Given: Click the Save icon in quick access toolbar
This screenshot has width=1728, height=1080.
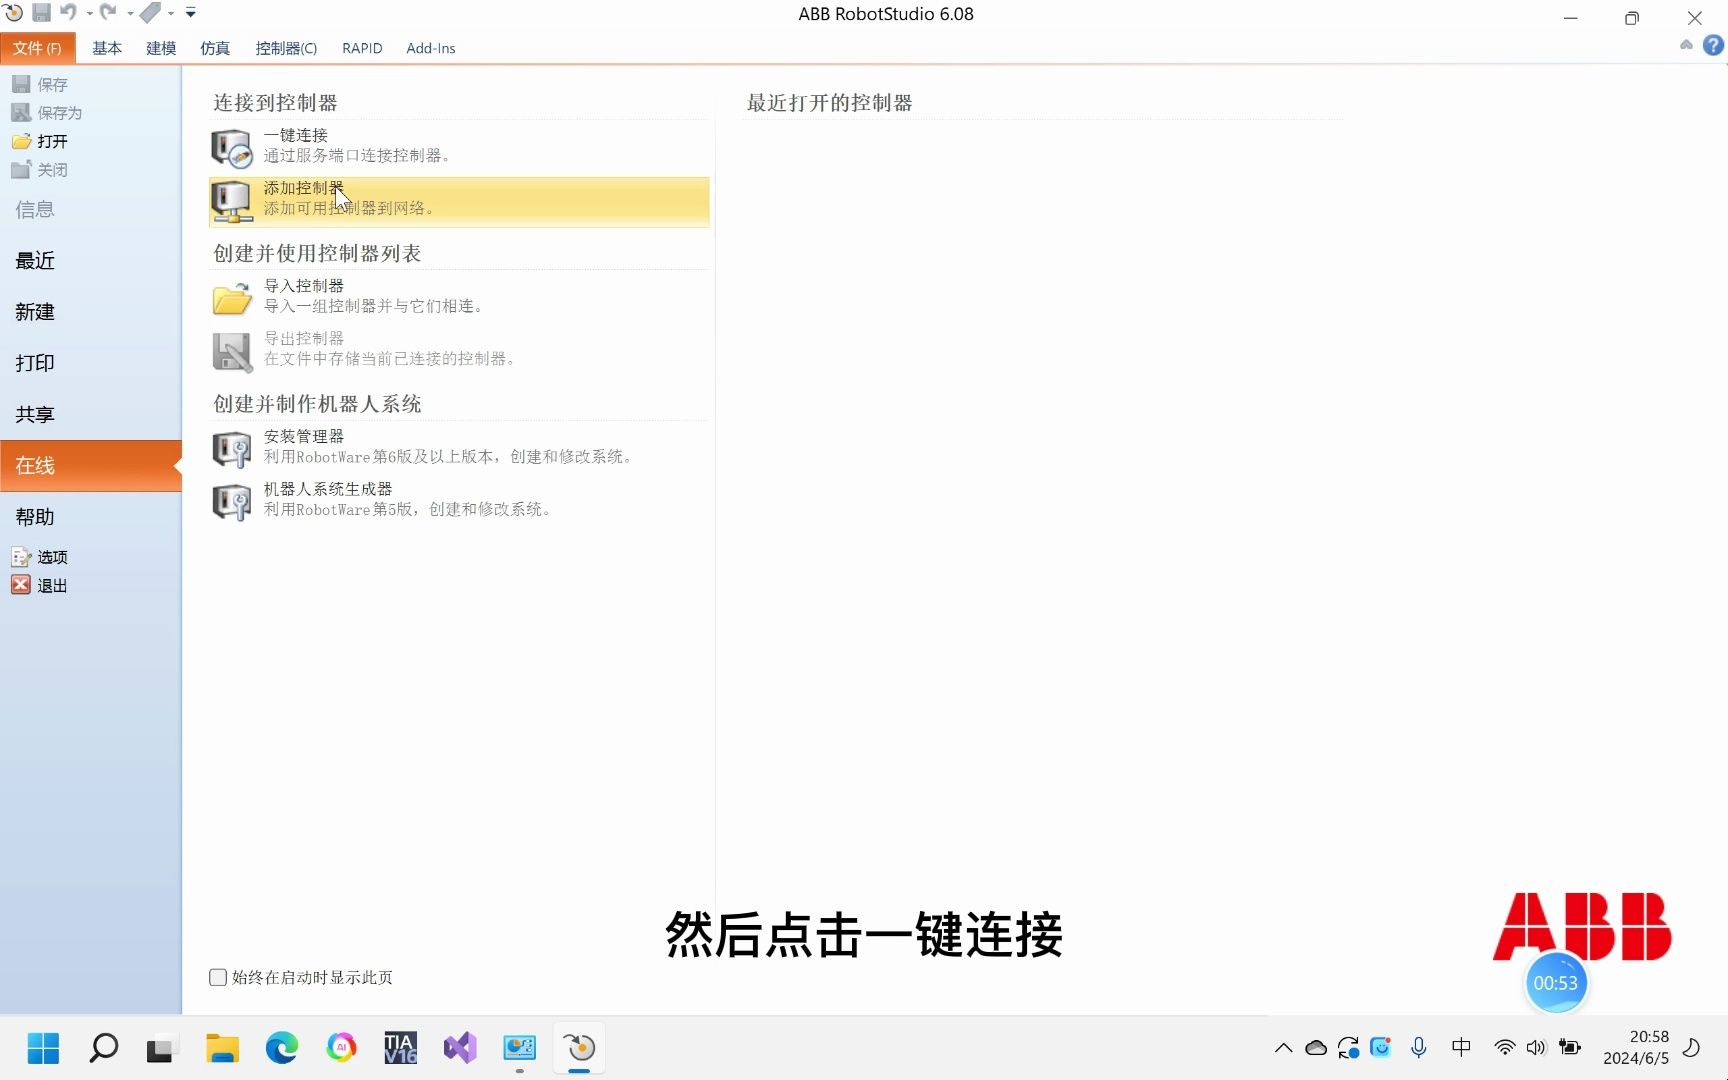Looking at the screenshot, I should pos(41,13).
